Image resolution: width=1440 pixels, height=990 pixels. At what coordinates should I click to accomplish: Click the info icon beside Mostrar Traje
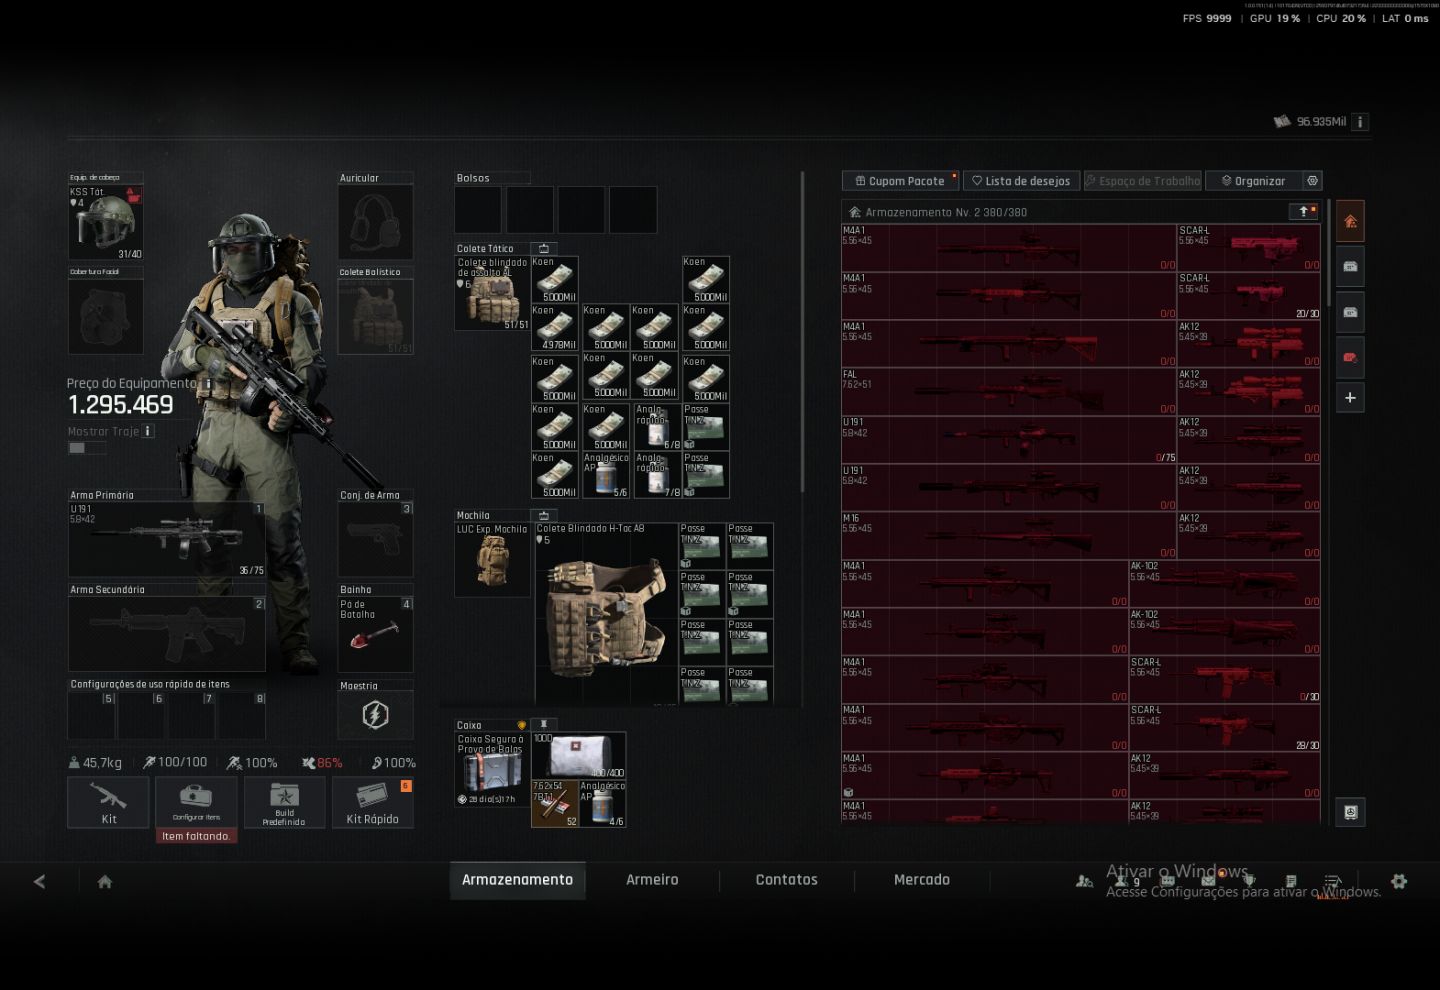148,431
